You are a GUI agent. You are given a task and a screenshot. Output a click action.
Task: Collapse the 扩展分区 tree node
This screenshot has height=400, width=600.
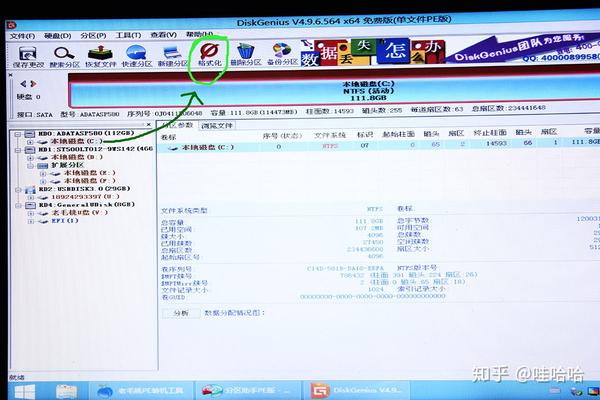click(30, 166)
